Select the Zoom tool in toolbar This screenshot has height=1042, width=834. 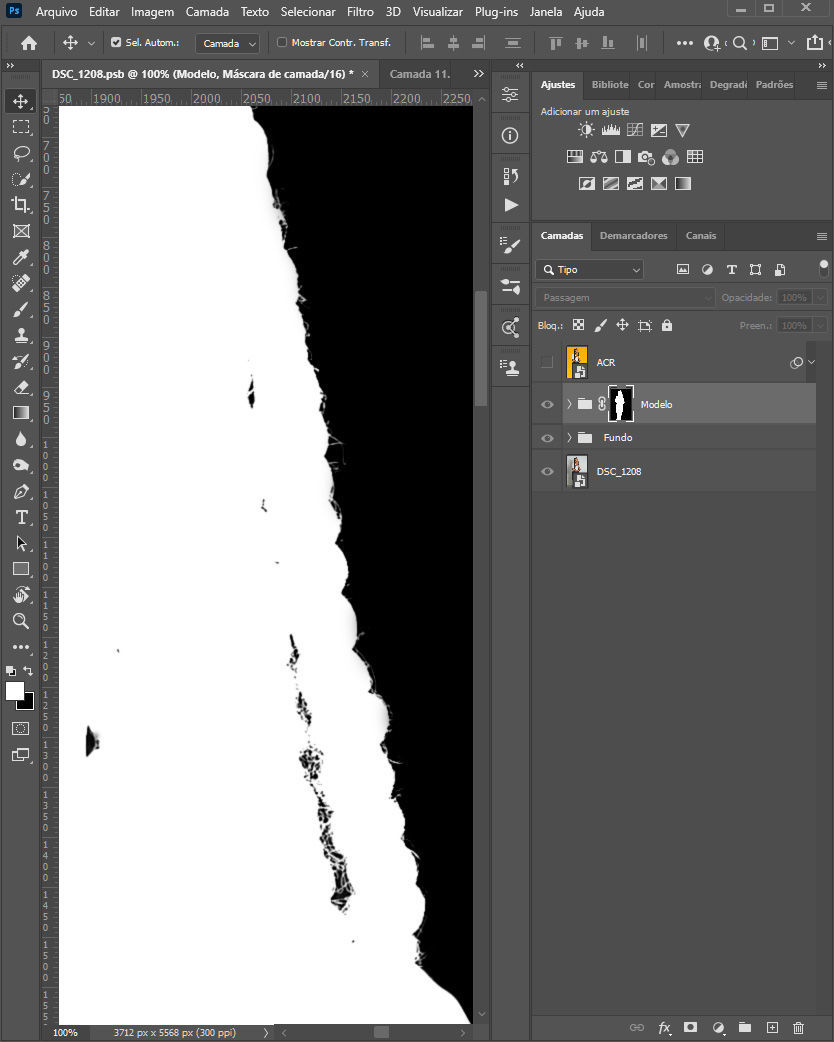point(21,621)
